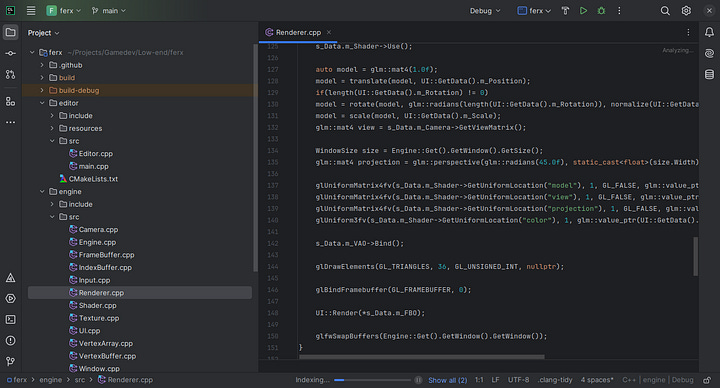
Task: Select Renderer.cpp in the project tree
Action: pos(140,292)
